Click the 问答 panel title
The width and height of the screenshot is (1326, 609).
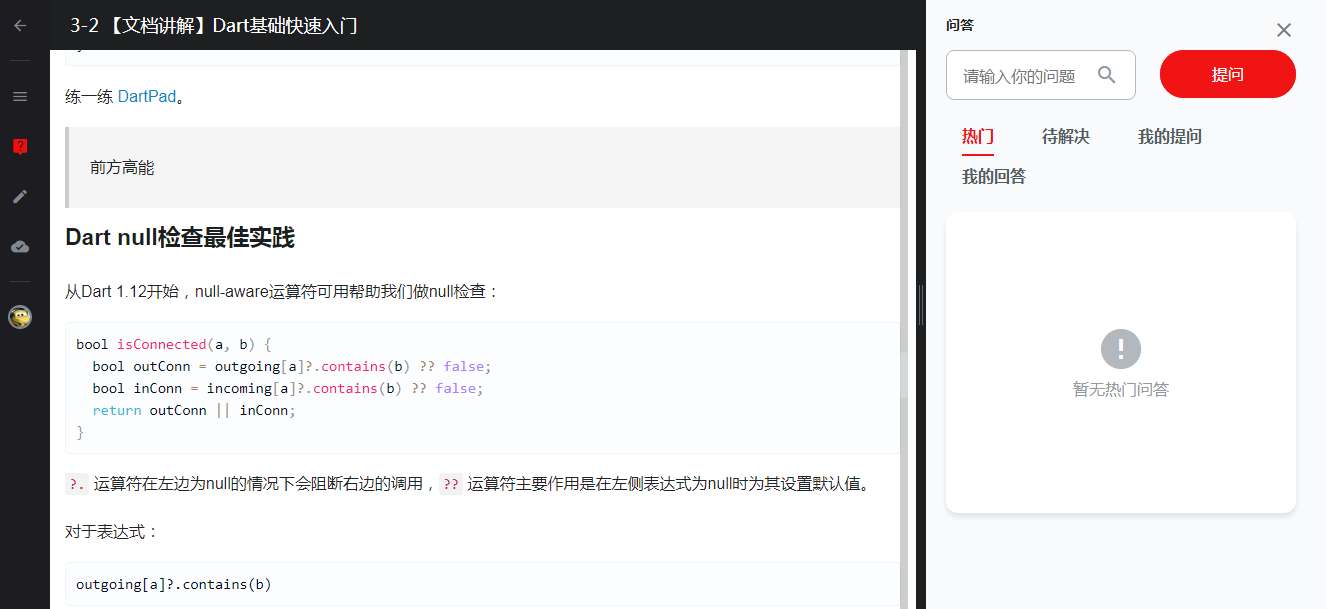[x=960, y=25]
